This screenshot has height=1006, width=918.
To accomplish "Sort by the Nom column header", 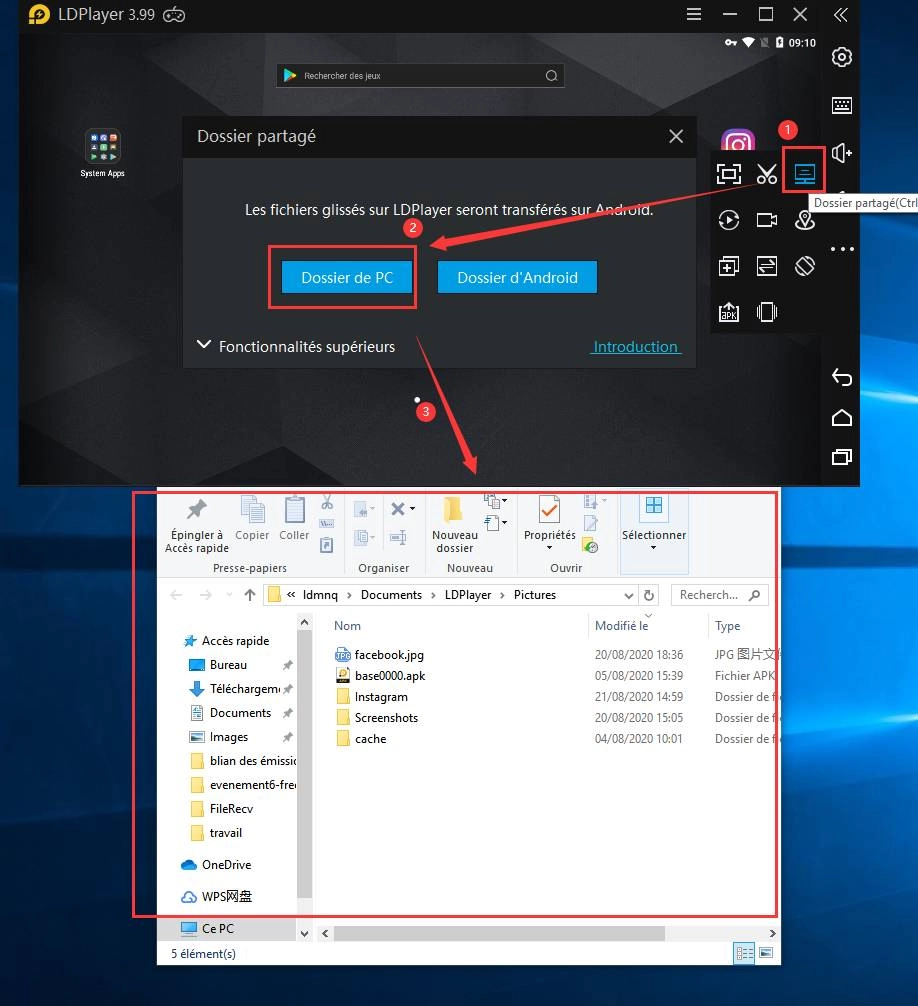I will [347, 626].
